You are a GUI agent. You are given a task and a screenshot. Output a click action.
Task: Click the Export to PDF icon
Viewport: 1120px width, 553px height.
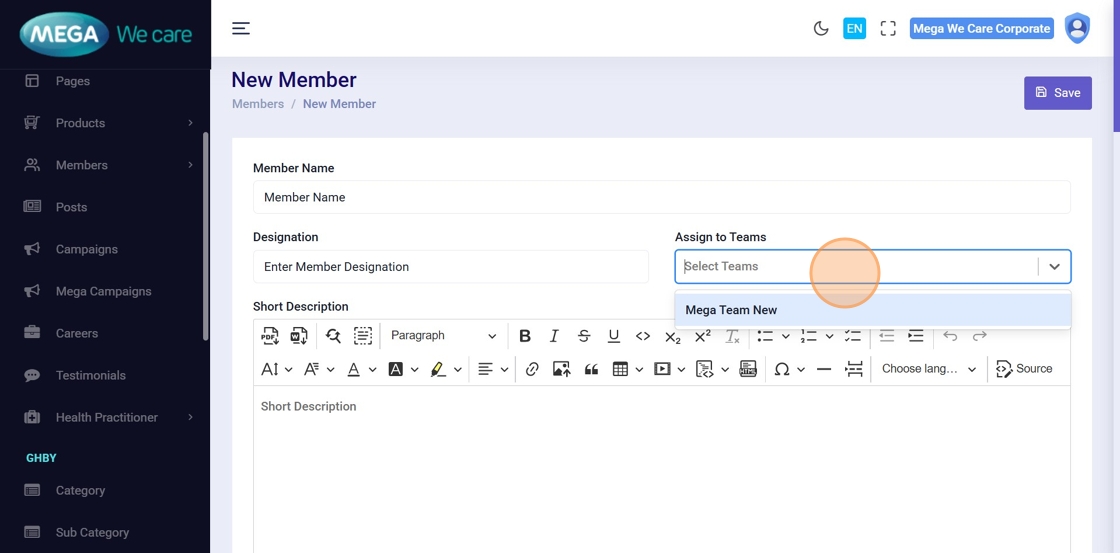point(270,336)
